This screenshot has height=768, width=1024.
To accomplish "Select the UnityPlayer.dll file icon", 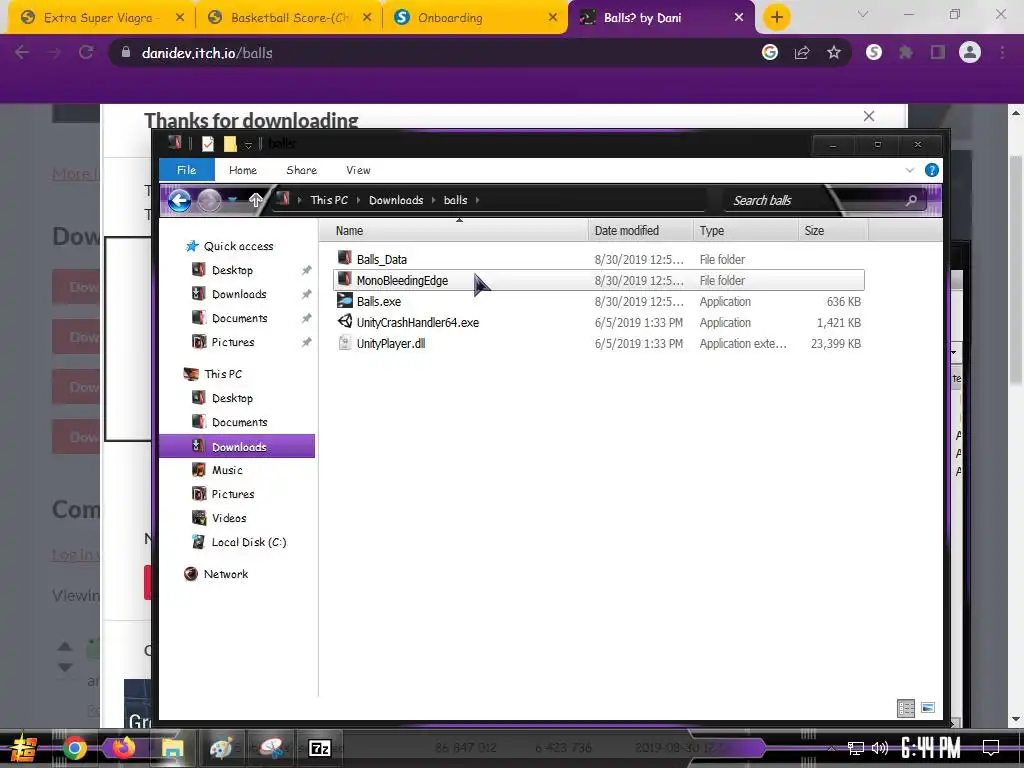I will (345, 343).
